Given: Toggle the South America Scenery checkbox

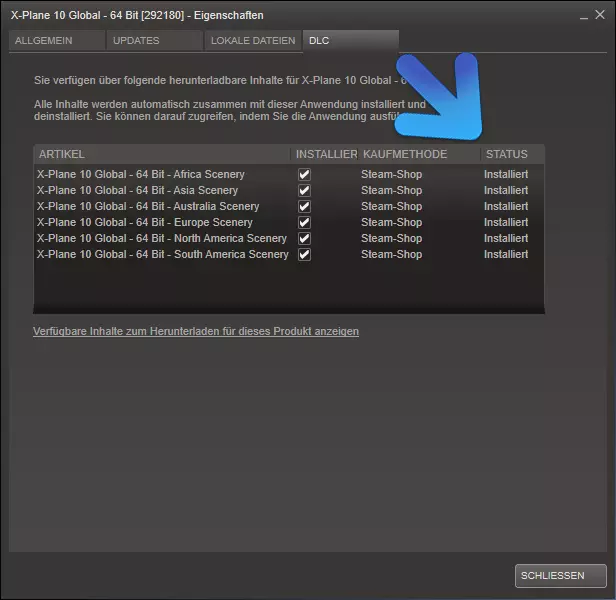Looking at the screenshot, I should pyautogui.click(x=304, y=255).
